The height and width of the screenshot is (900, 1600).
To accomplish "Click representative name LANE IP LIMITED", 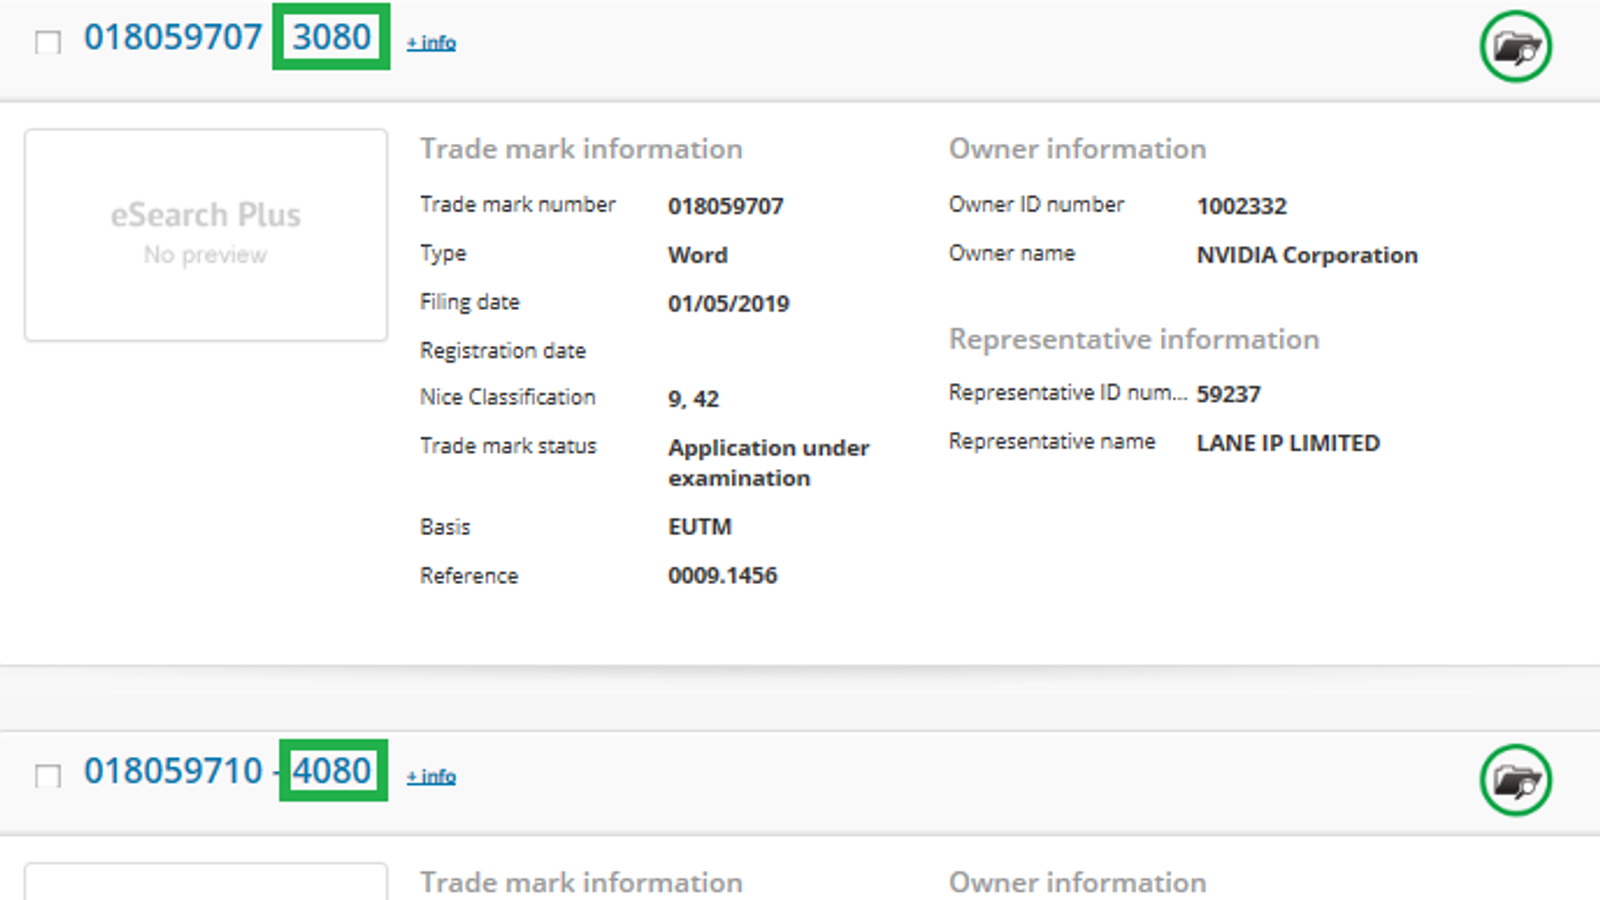I will (x=1288, y=443).
